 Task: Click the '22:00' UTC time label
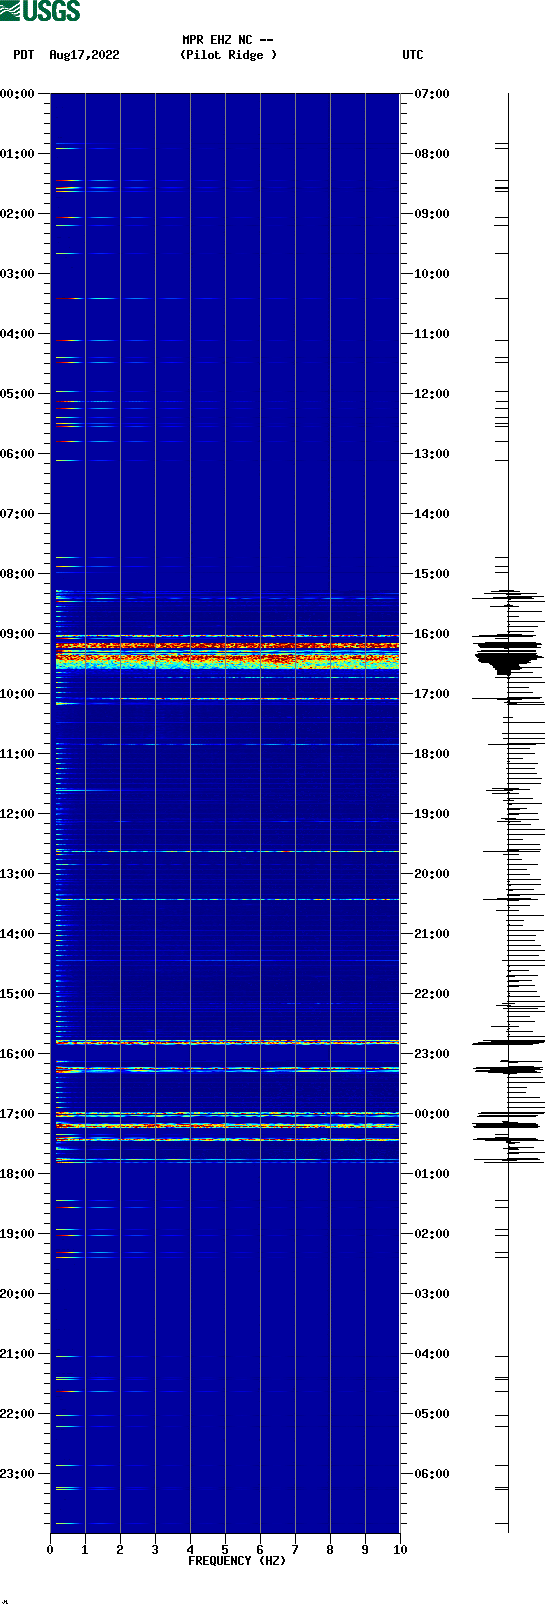coord(432,994)
